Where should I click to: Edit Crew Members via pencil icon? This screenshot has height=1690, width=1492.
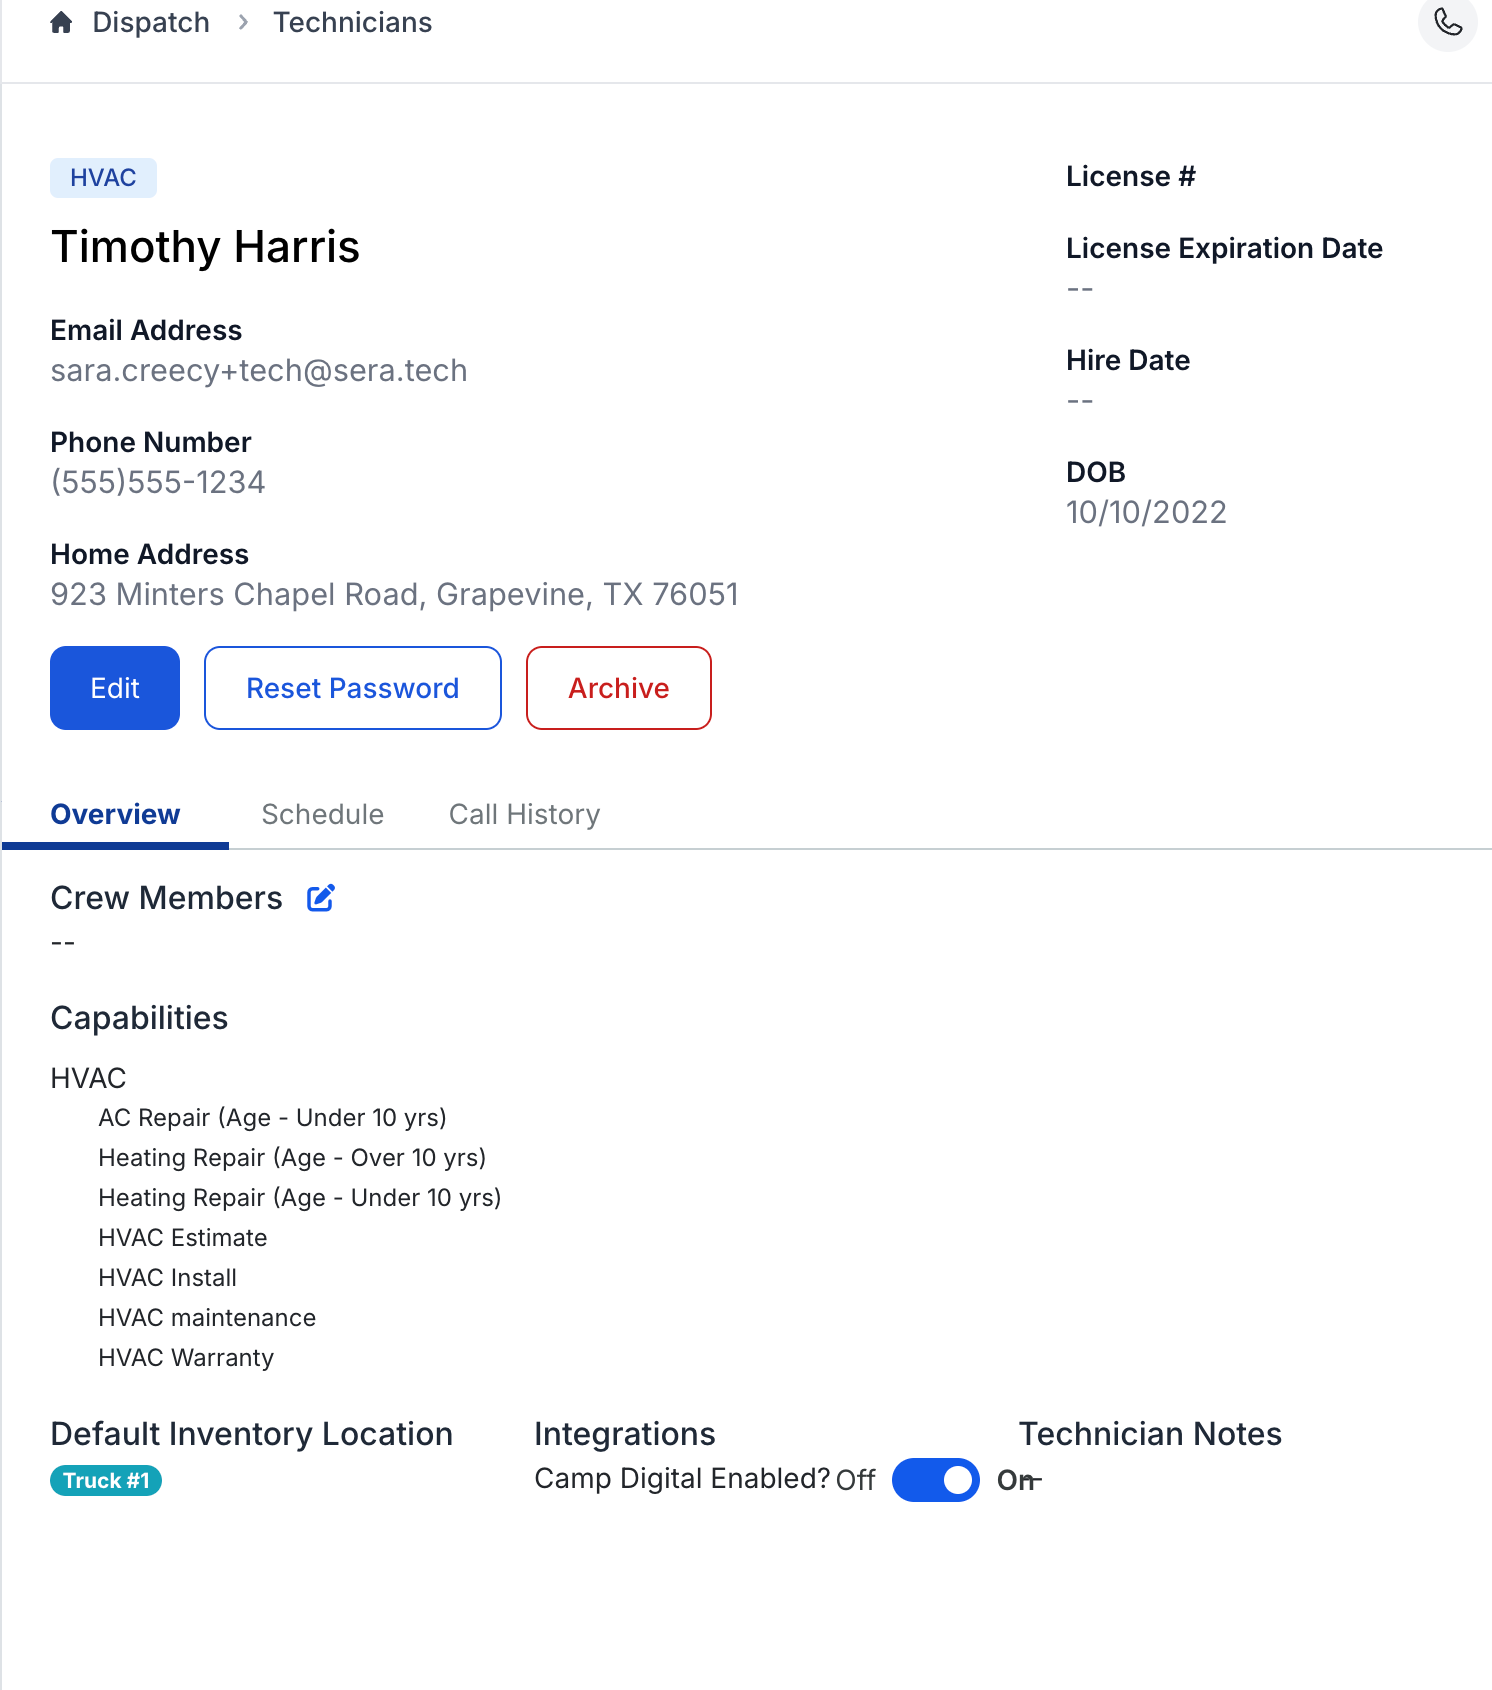click(x=320, y=898)
